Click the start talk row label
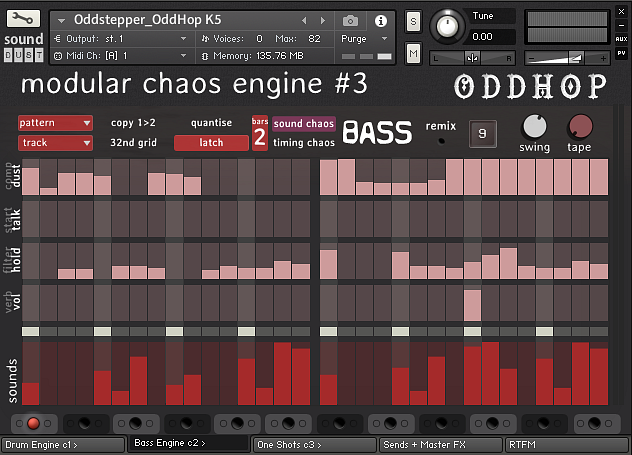 (13, 219)
